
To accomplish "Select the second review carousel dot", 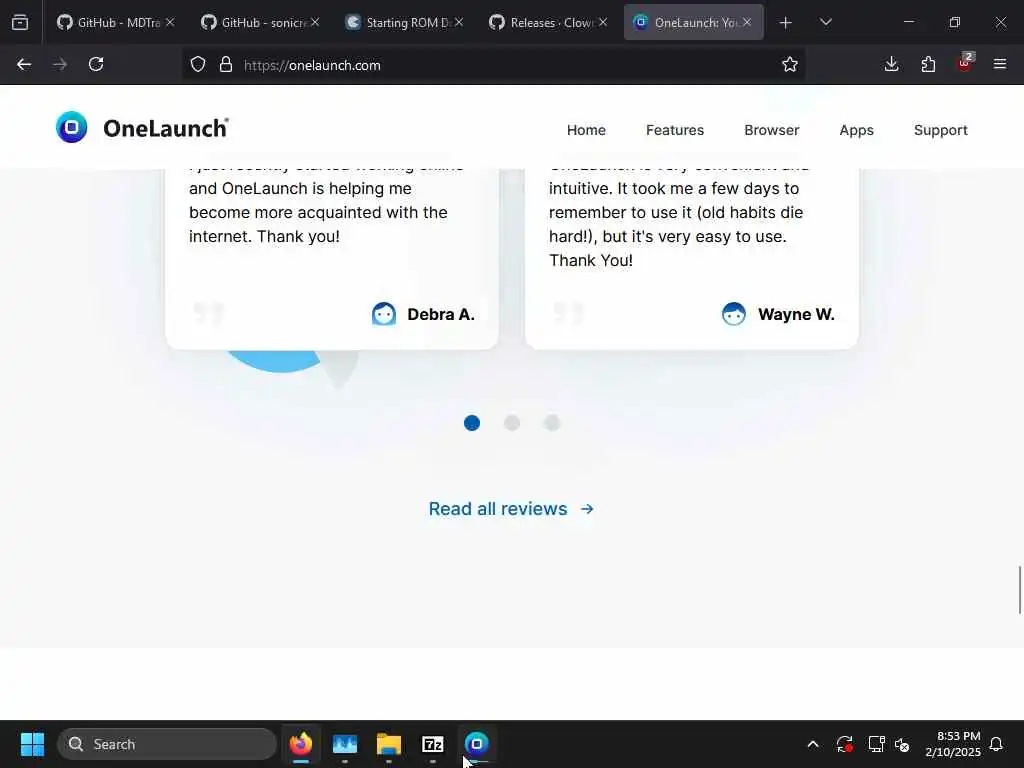I will 512,423.
